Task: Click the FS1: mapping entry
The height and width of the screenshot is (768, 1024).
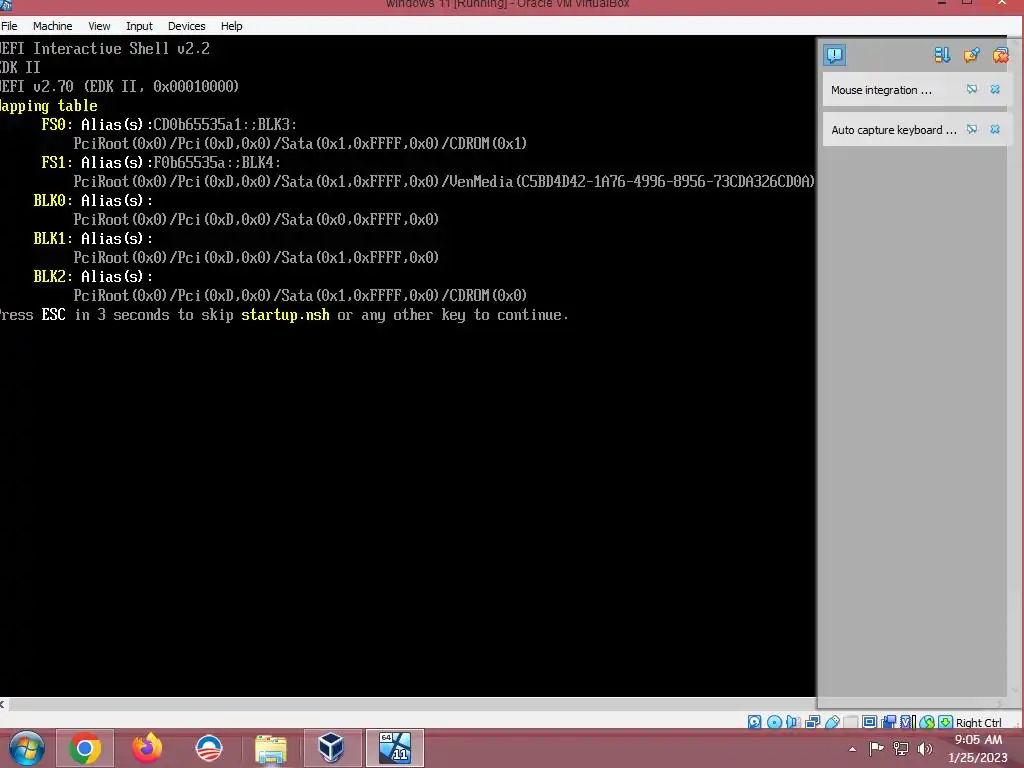Action: tap(57, 162)
